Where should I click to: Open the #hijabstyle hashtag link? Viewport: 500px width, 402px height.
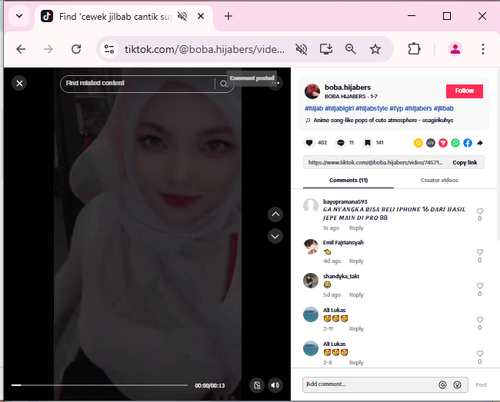tap(371, 108)
